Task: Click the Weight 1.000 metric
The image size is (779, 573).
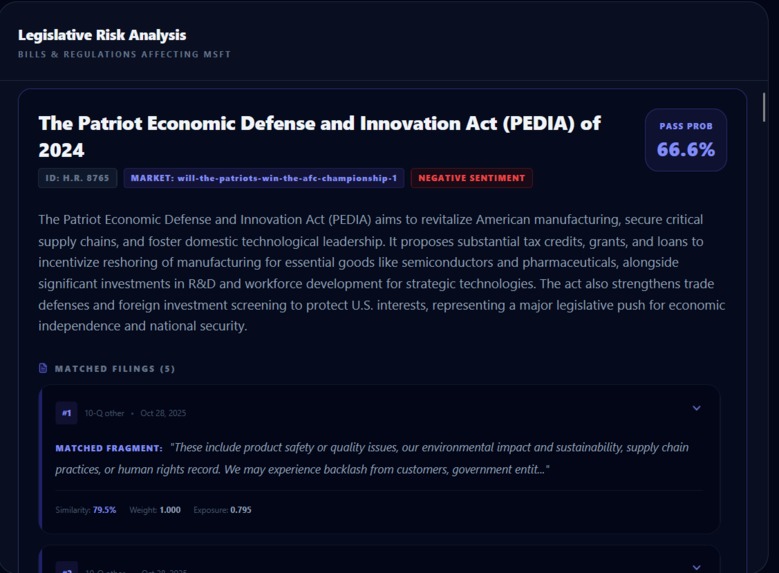Action: tap(155, 510)
